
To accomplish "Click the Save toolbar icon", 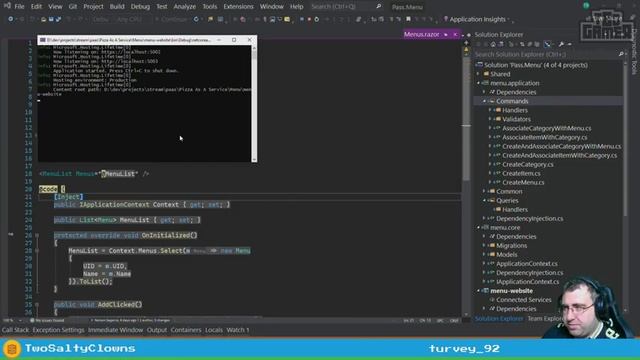I will click(51, 19).
